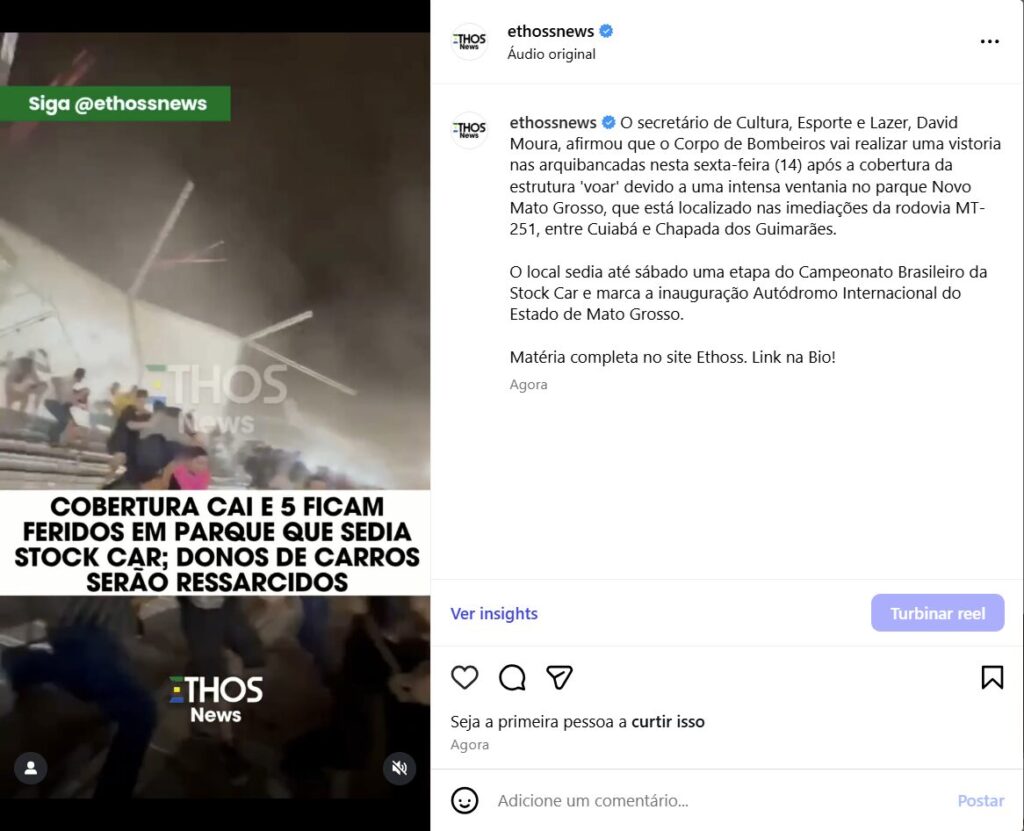The width and height of the screenshot is (1024, 831).
Task: Like the reel with the heart icon
Action: pyautogui.click(x=464, y=677)
